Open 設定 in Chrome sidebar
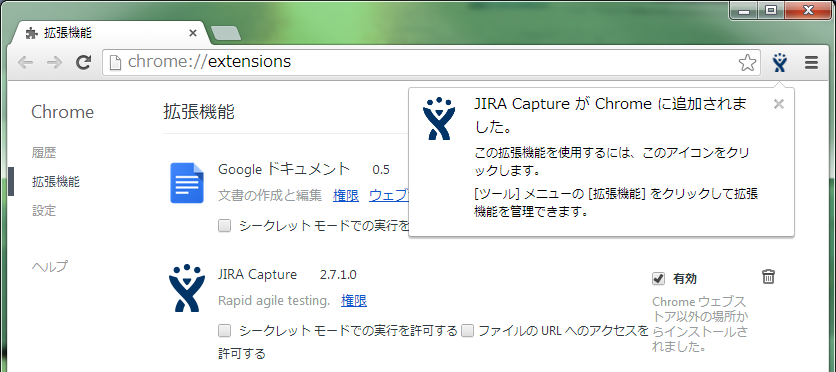 pos(44,211)
